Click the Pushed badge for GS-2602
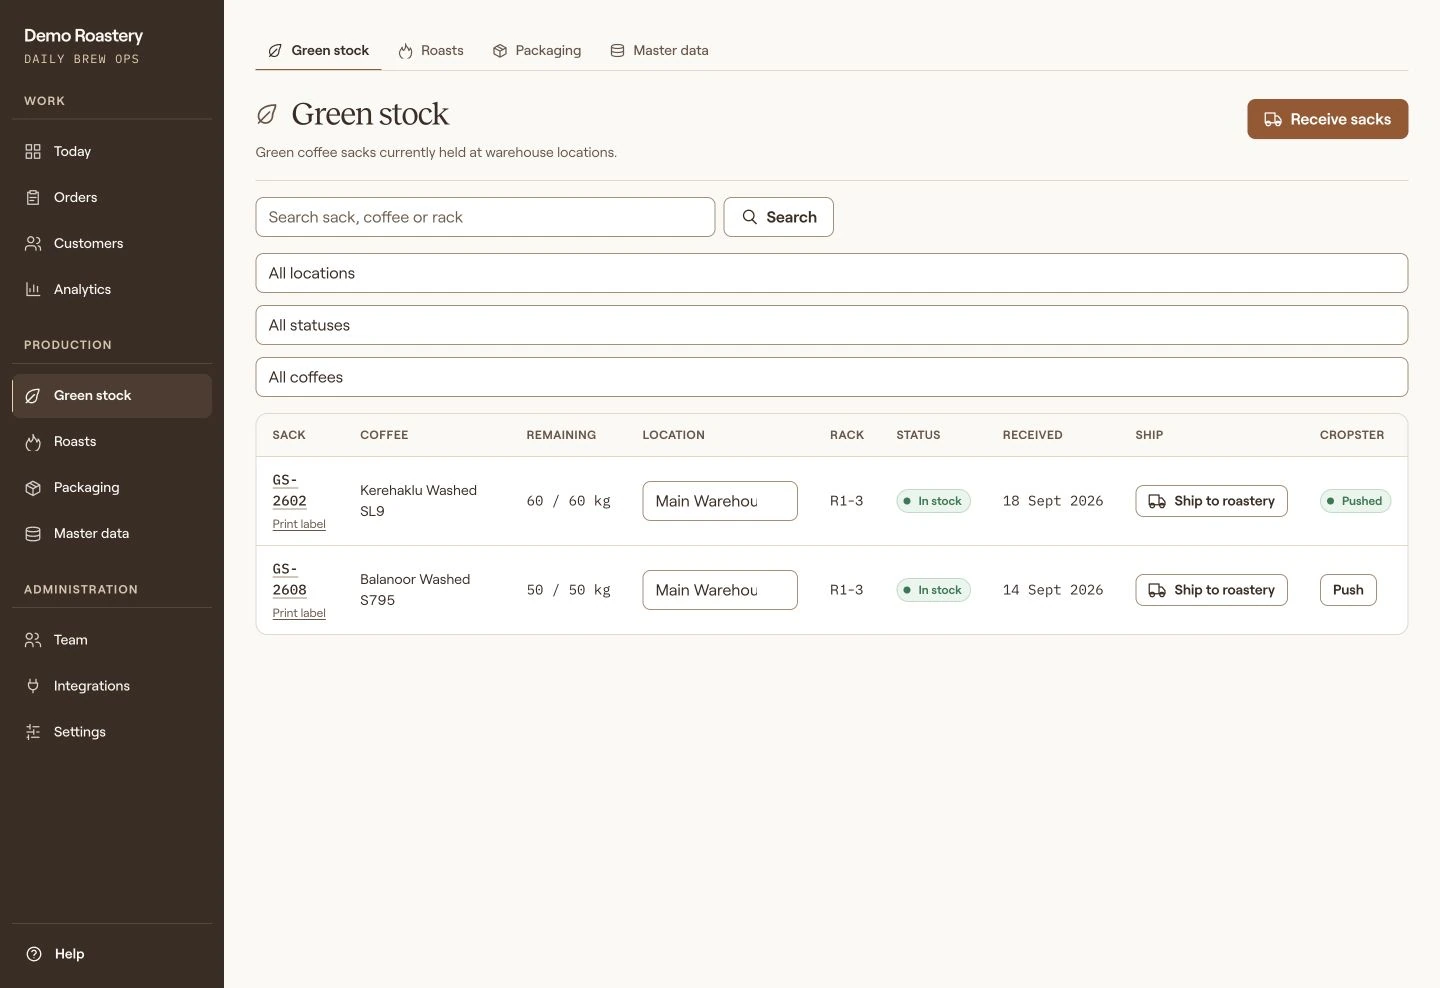Screen dimensions: 1440x988 [x=1355, y=501]
